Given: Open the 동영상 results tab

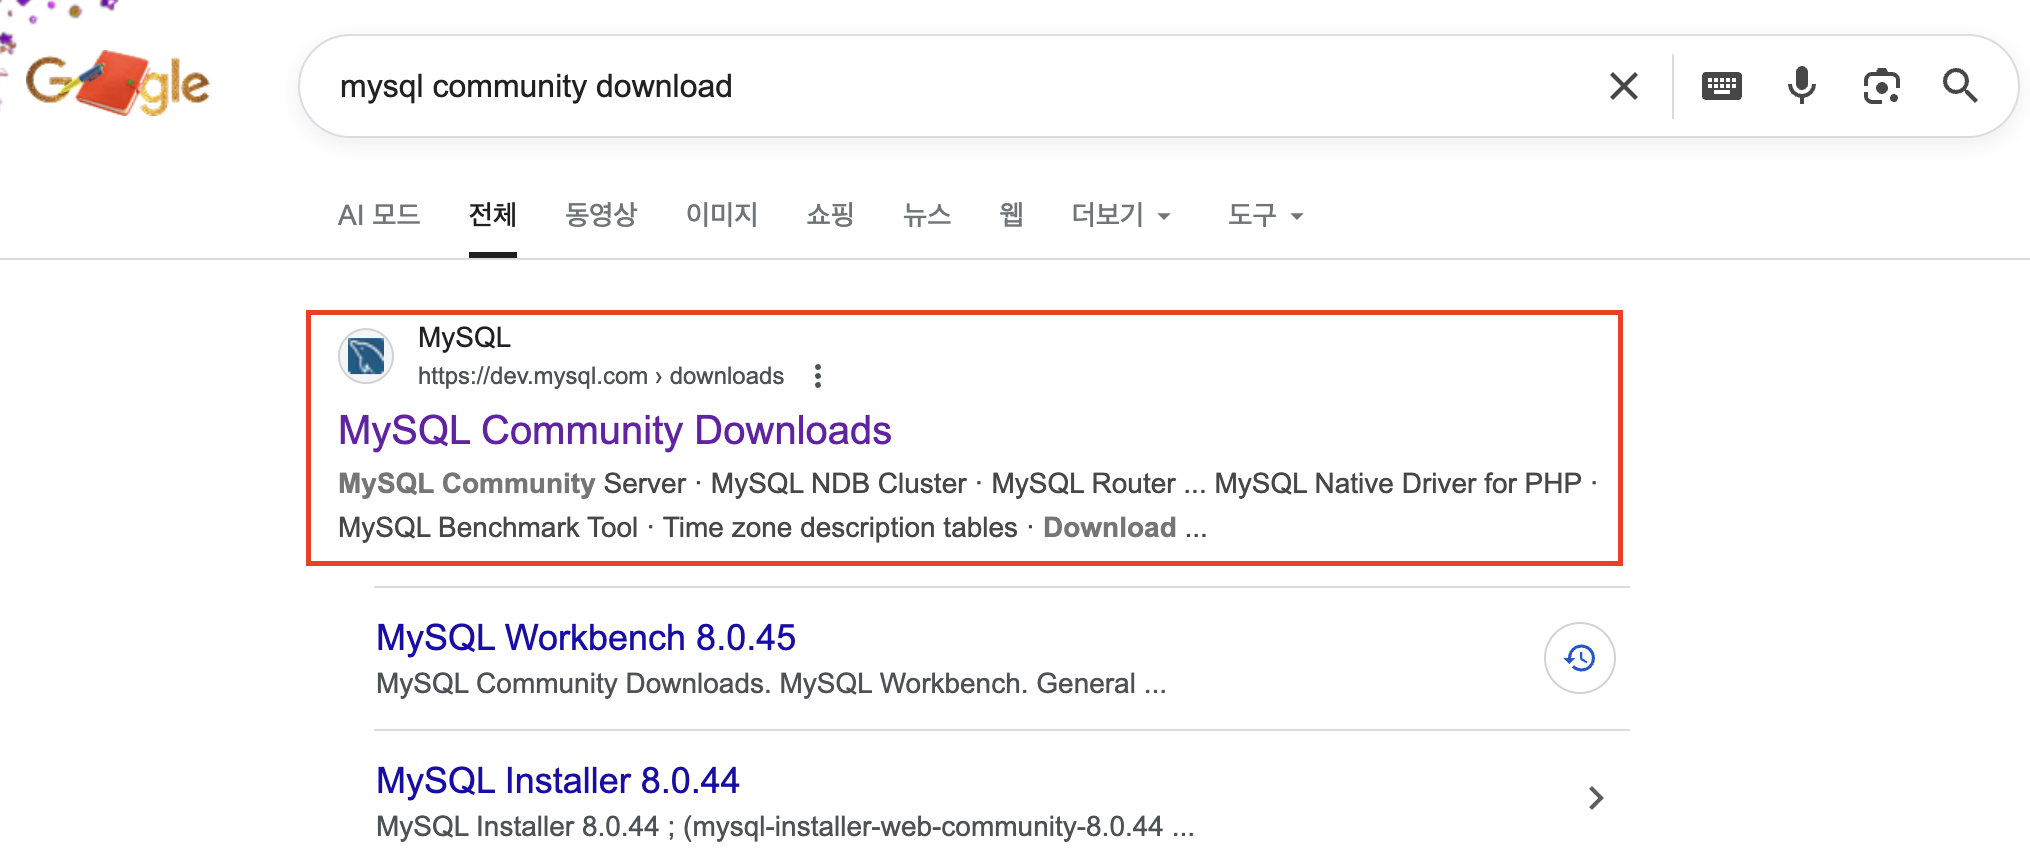Looking at the screenshot, I should [601, 215].
